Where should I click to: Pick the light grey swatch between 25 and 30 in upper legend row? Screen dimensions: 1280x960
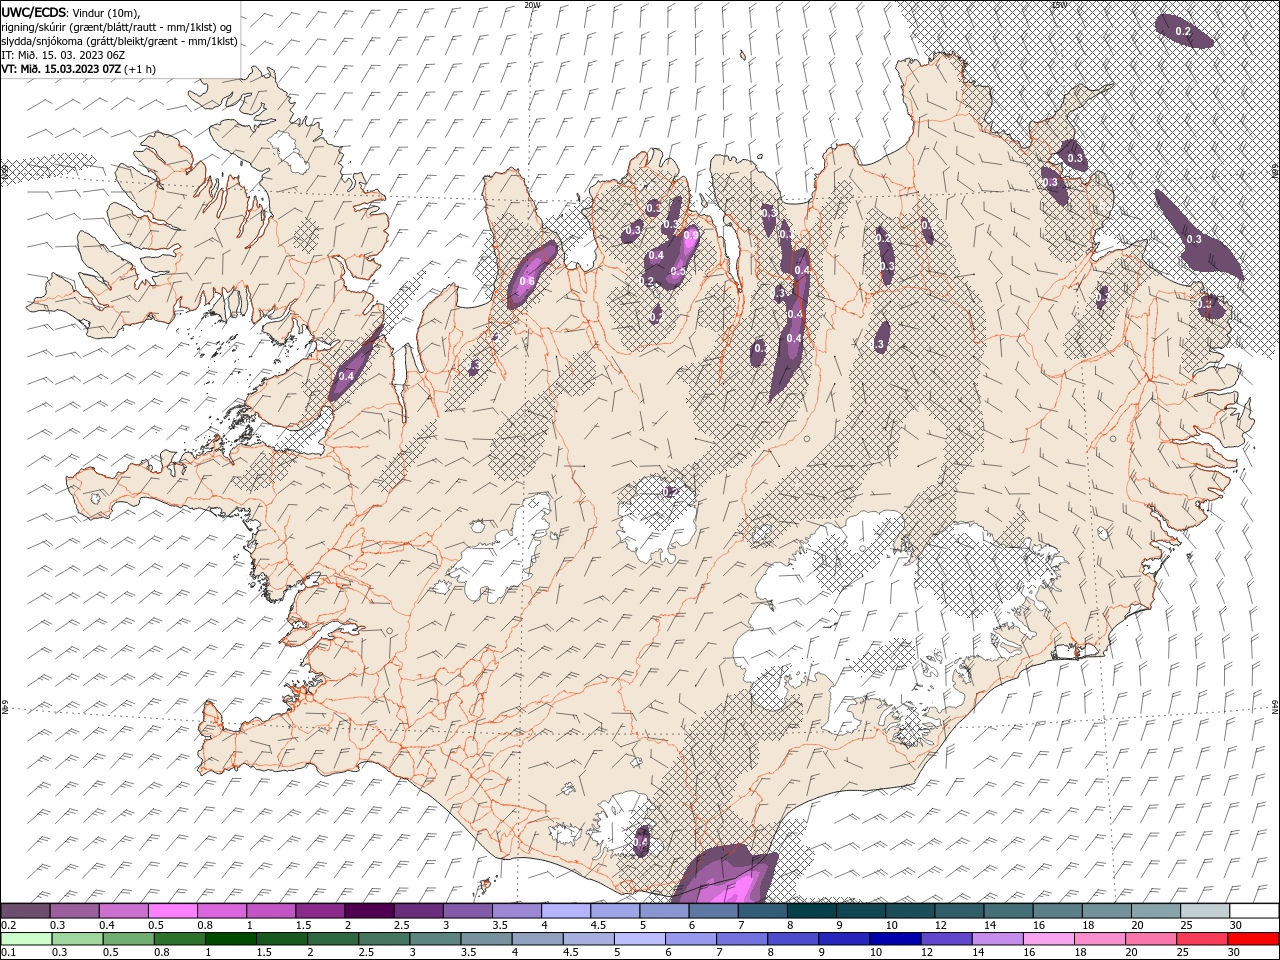pyautogui.click(x=1204, y=911)
